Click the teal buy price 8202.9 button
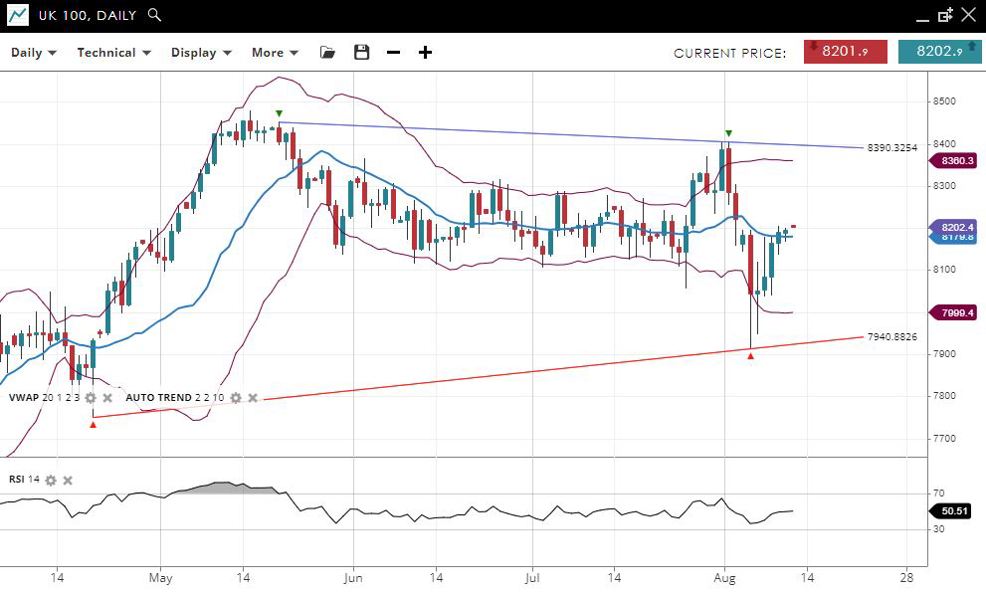Viewport: 986px width, 592px height. [939, 52]
